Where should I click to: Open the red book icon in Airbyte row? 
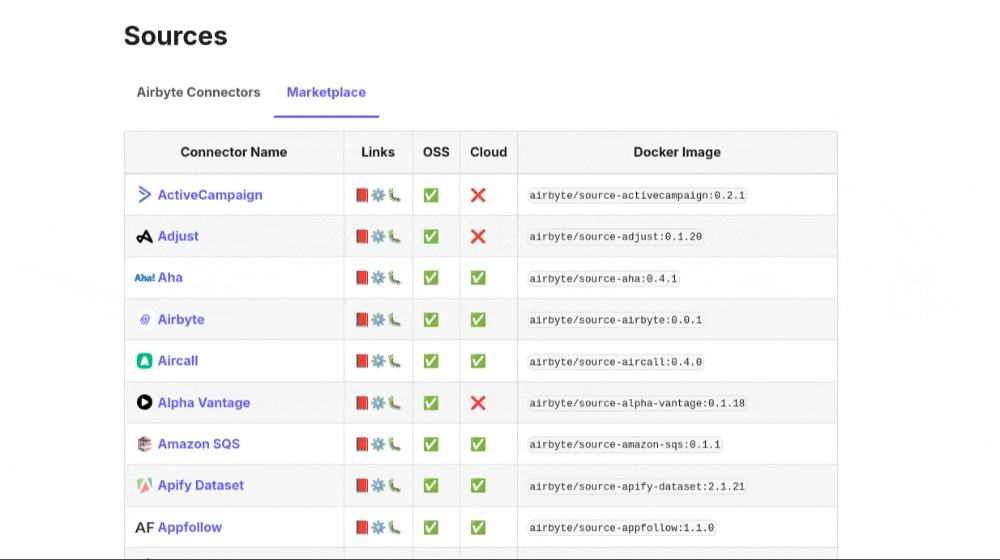coord(362,320)
